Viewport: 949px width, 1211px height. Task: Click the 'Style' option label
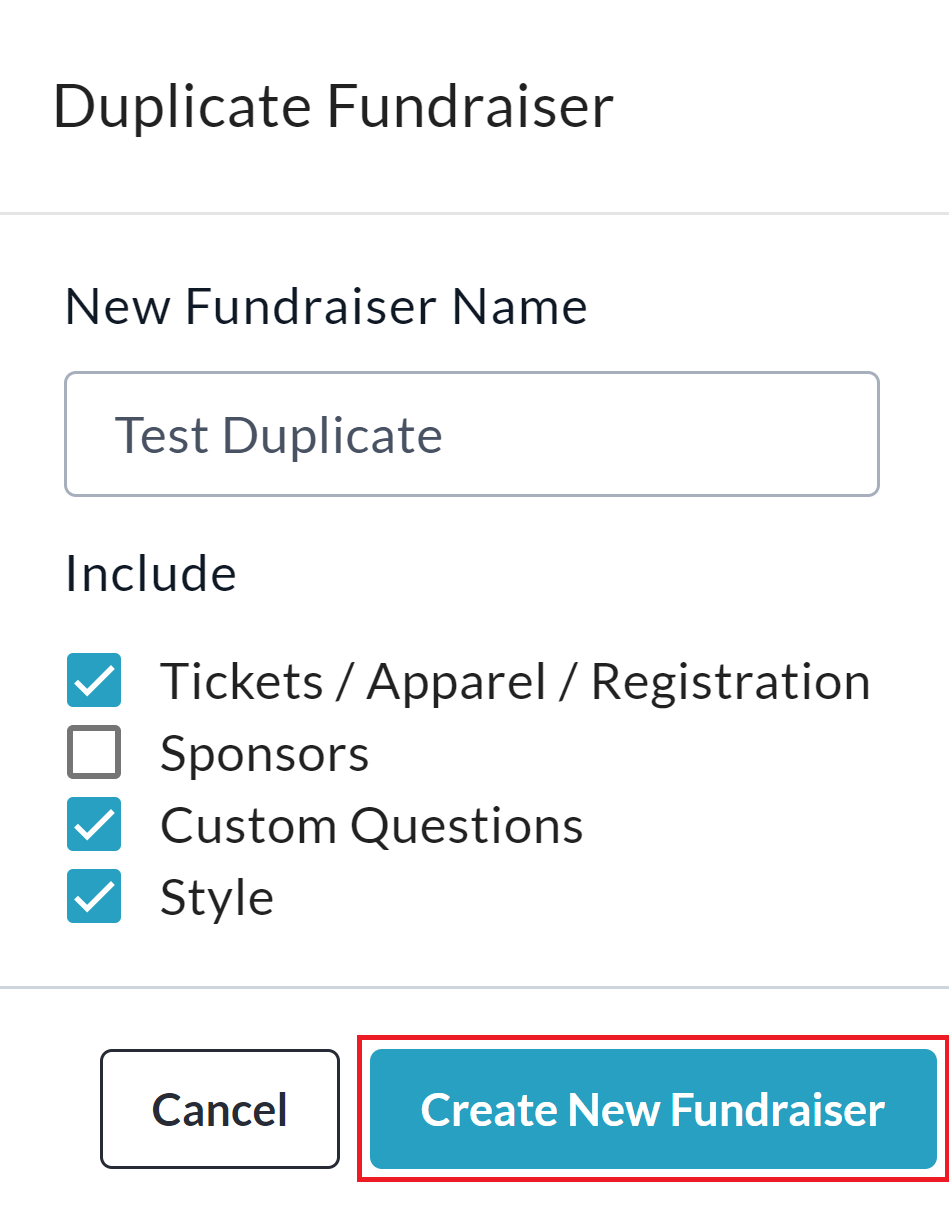pyautogui.click(x=216, y=898)
